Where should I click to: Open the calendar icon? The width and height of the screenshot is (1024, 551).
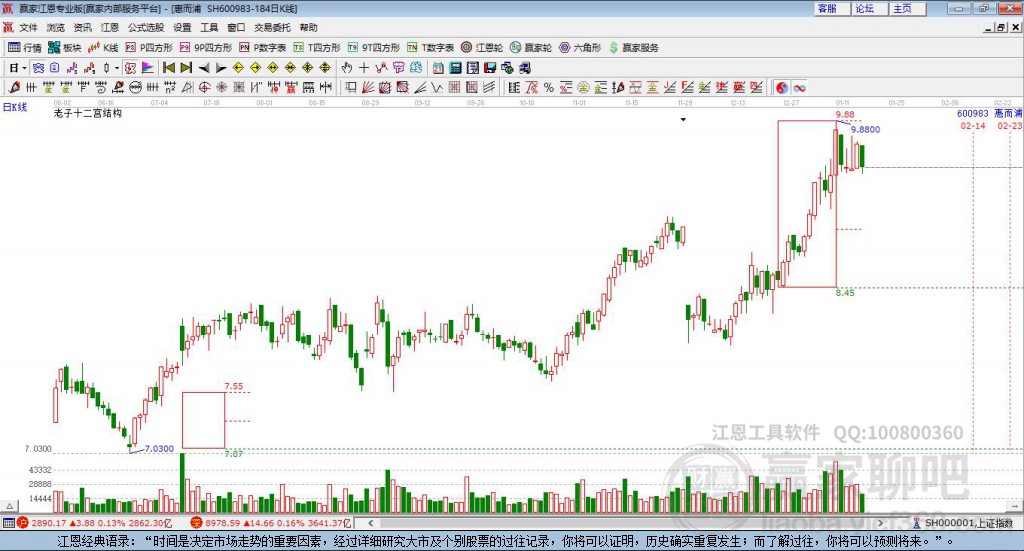tap(438, 67)
